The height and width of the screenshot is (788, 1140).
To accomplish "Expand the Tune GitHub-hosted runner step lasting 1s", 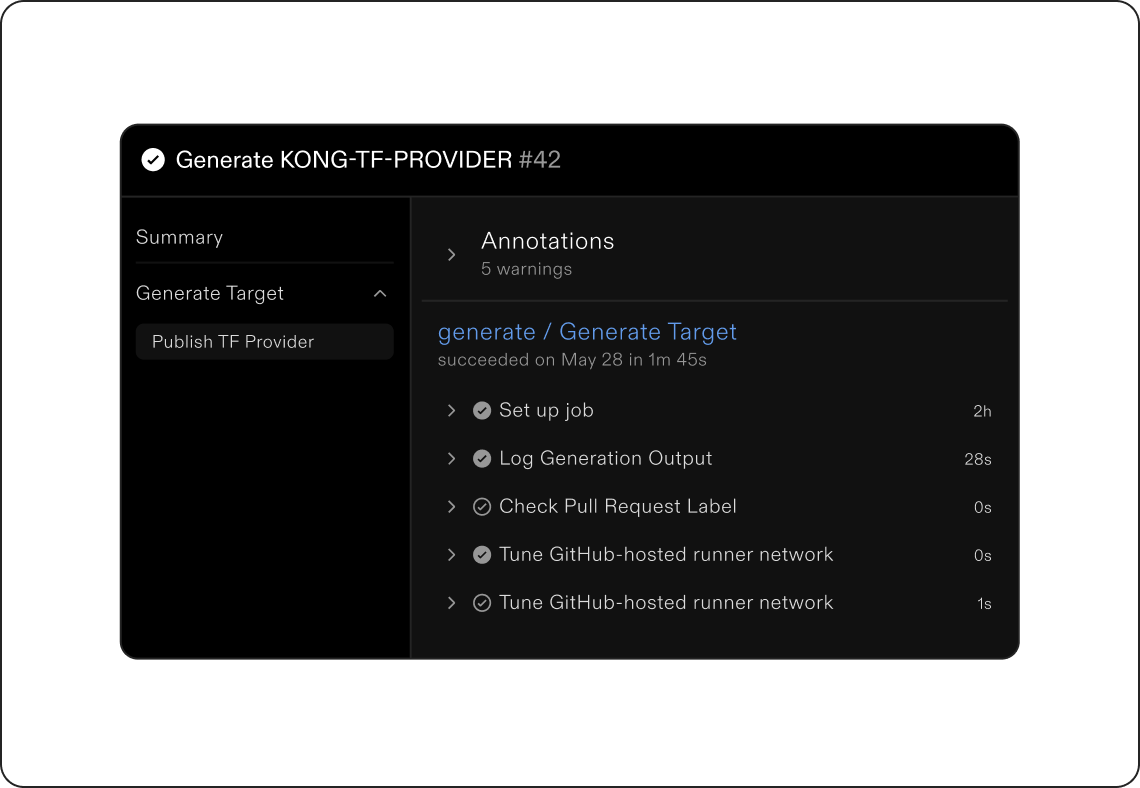I will (451, 603).
